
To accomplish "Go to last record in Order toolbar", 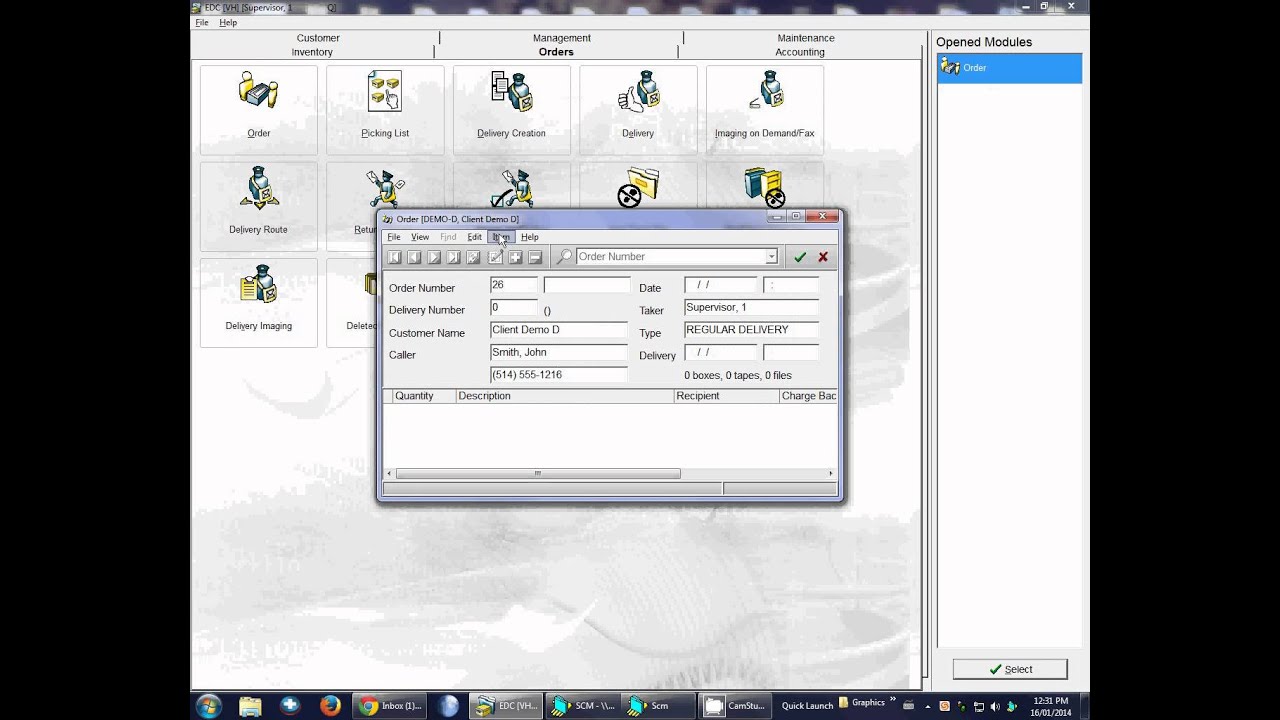I will [454, 257].
